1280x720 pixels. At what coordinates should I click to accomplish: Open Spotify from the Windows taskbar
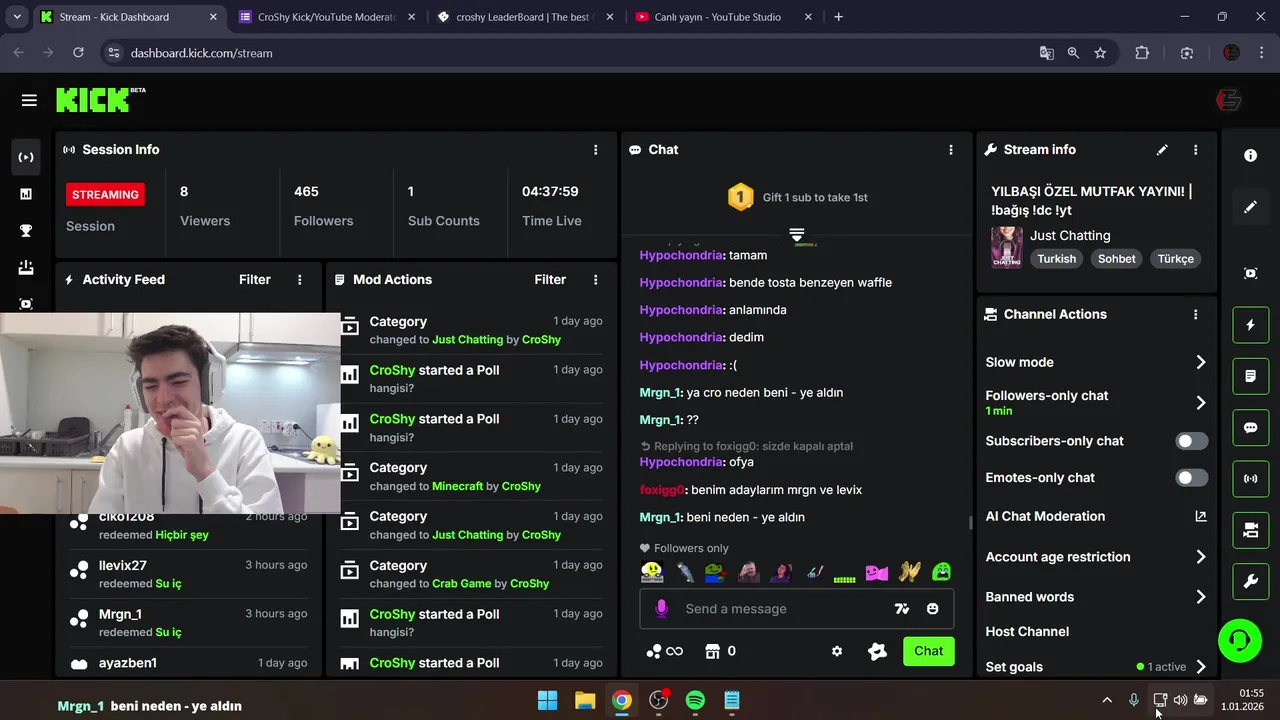[x=695, y=700]
